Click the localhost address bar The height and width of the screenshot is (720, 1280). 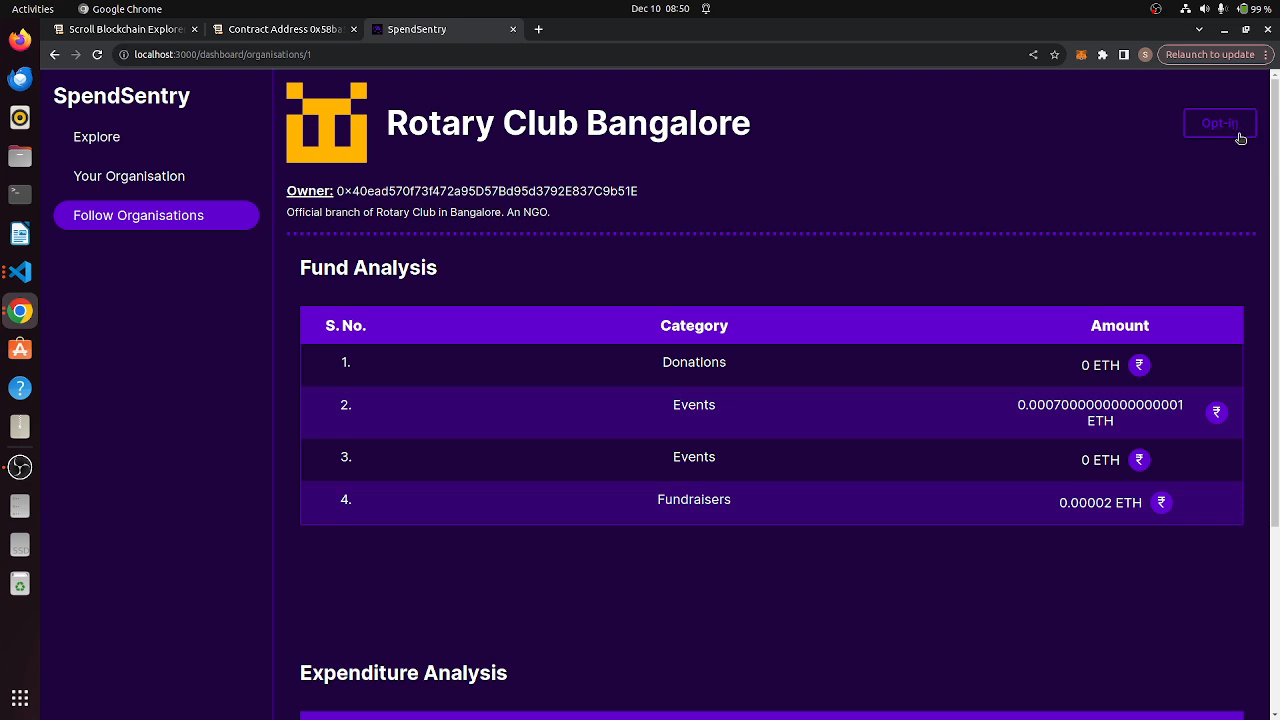point(570,55)
